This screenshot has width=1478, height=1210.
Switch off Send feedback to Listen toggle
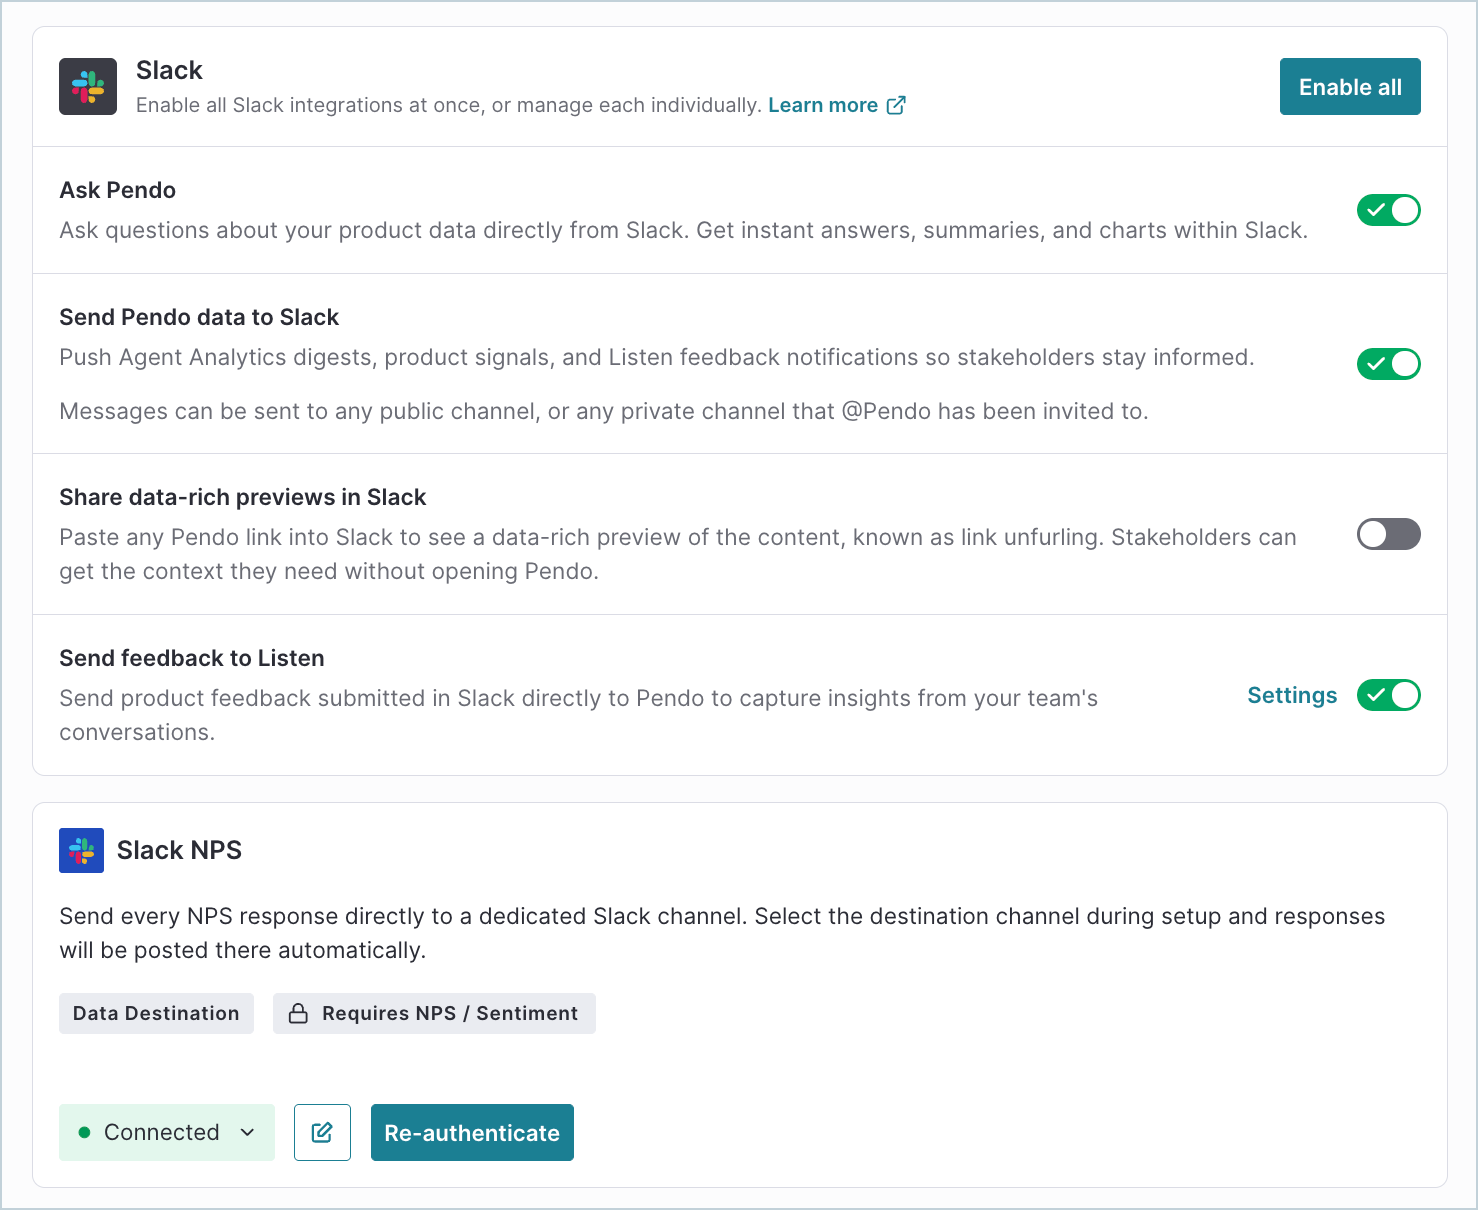pos(1388,695)
